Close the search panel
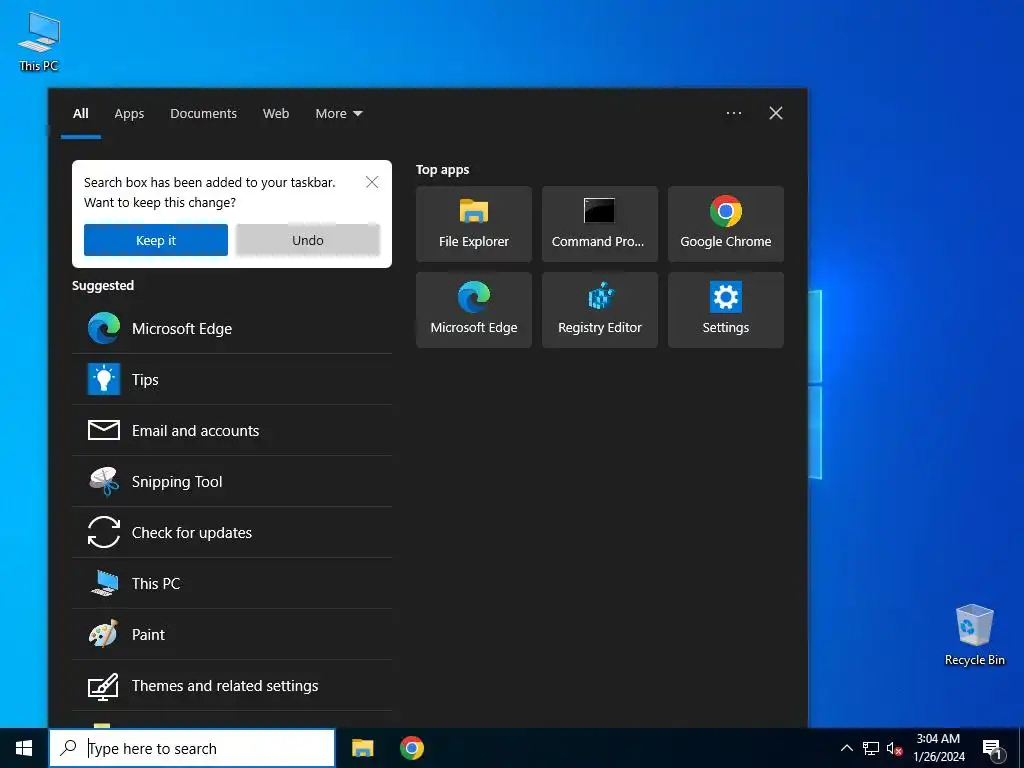This screenshot has height=768, width=1024. click(776, 113)
